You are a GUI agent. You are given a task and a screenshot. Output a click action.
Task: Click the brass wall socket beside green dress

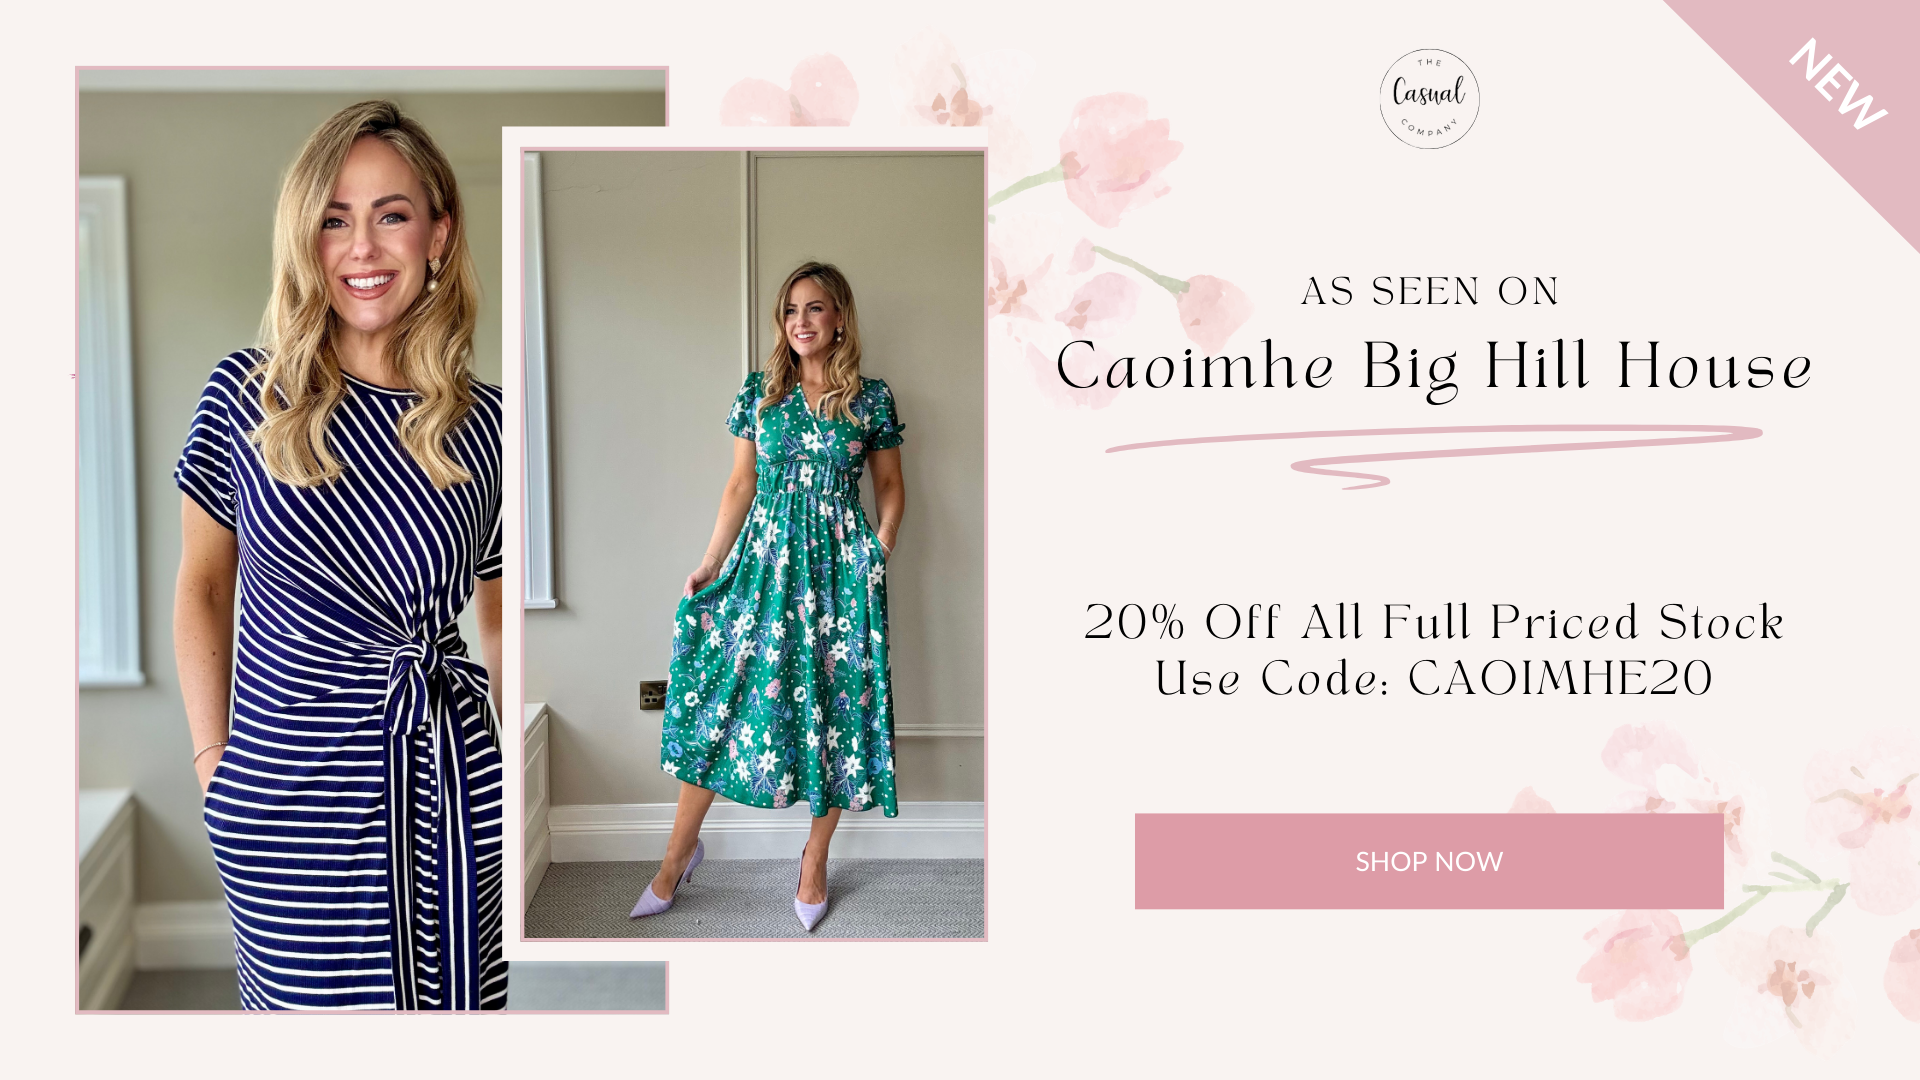coord(653,694)
